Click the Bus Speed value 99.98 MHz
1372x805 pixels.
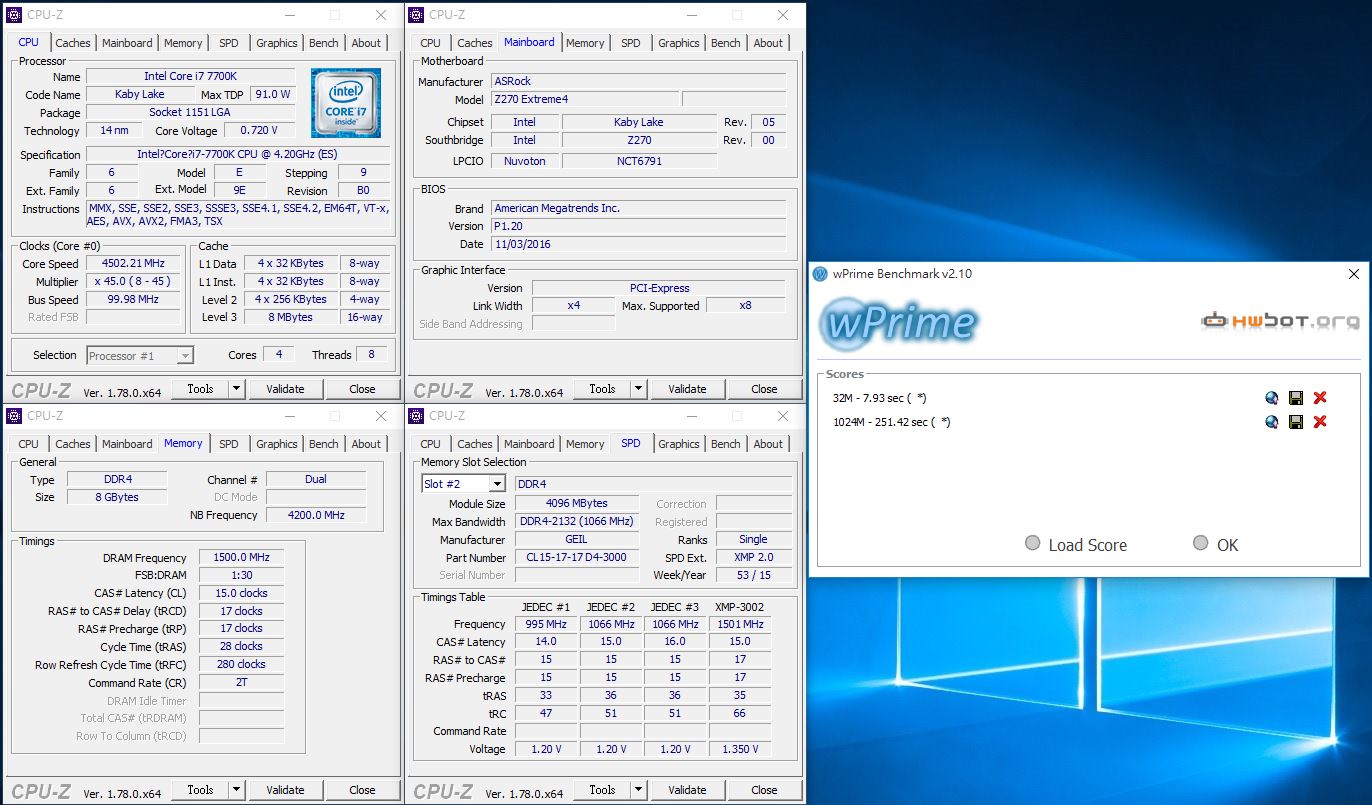(132, 300)
